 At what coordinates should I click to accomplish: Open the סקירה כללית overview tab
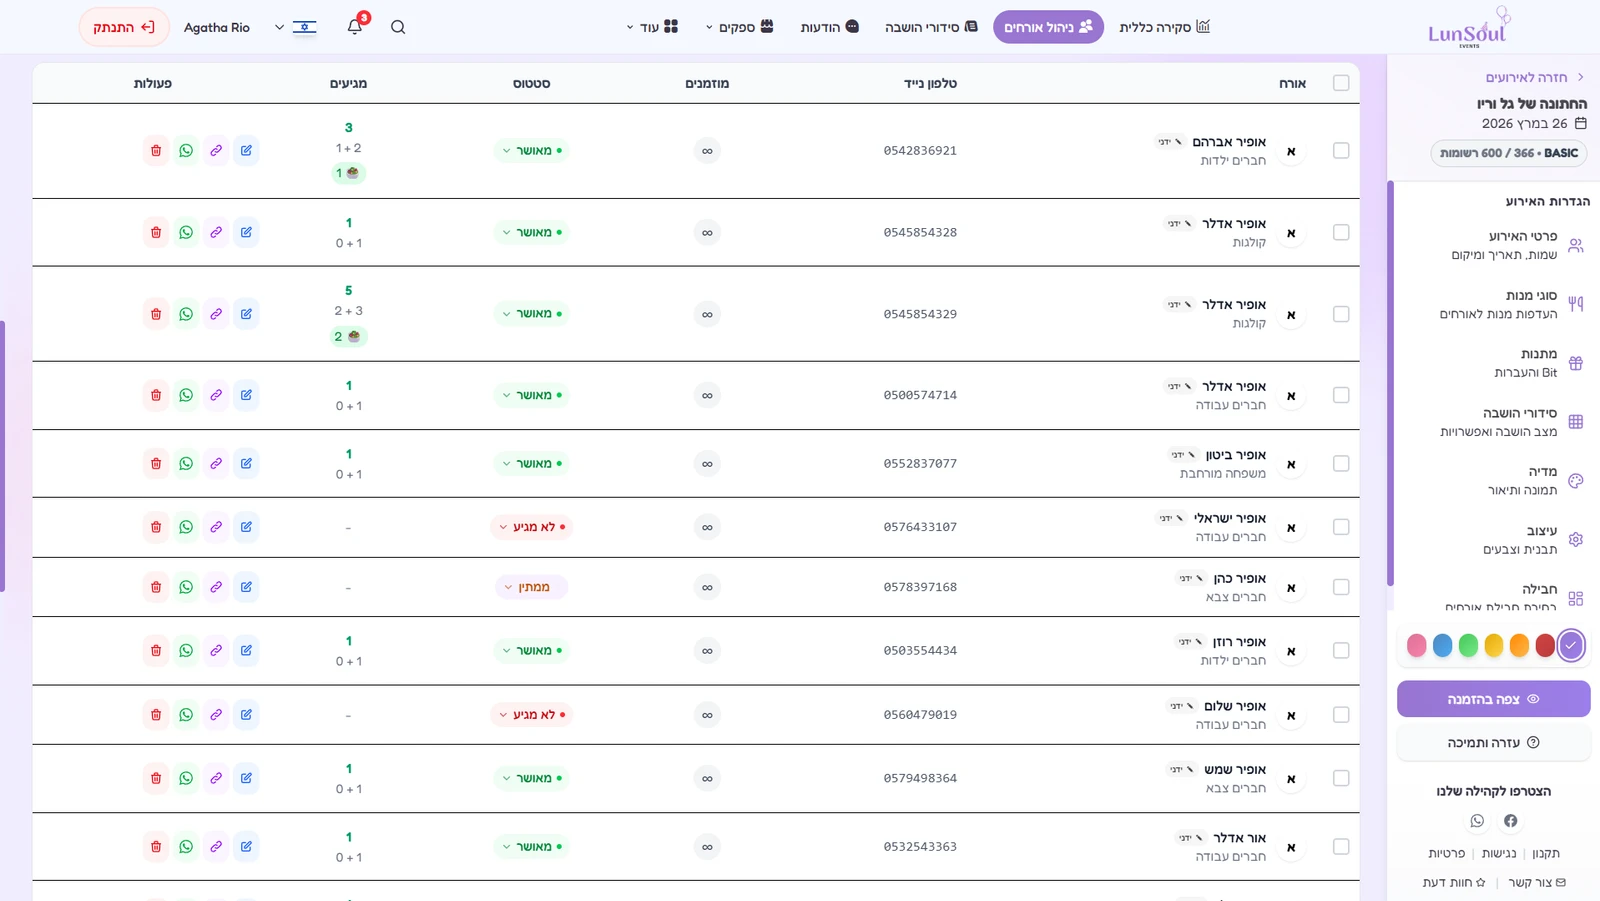pyautogui.click(x=1164, y=27)
